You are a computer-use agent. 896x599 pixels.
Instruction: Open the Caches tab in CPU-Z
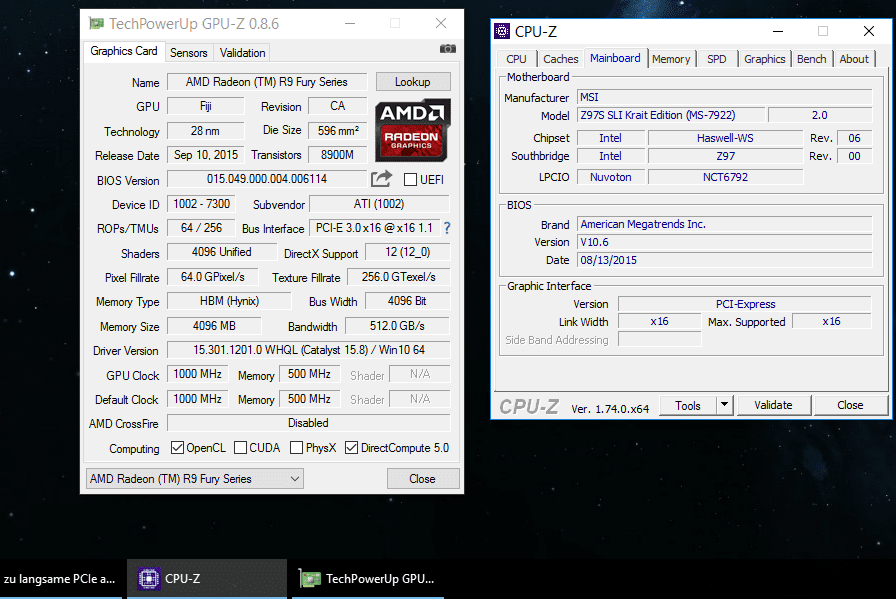pyautogui.click(x=561, y=59)
